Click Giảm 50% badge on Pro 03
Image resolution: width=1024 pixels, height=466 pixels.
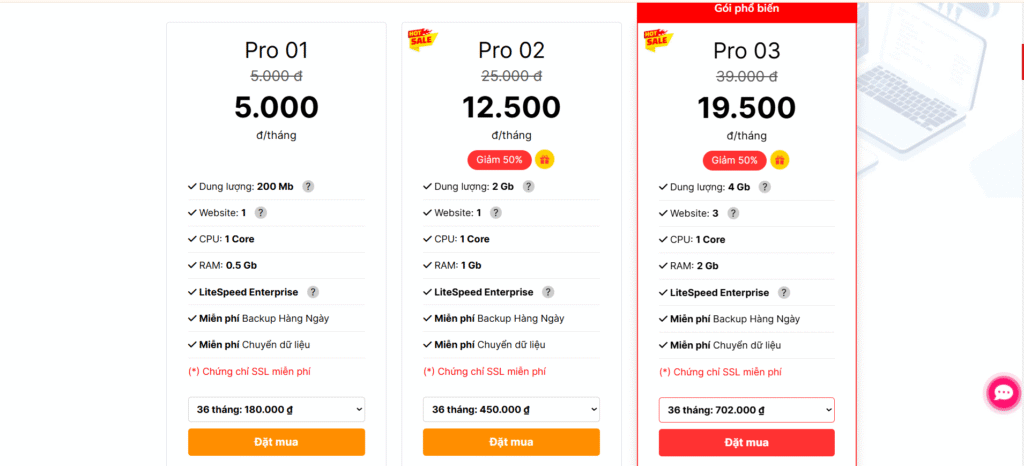(734, 160)
